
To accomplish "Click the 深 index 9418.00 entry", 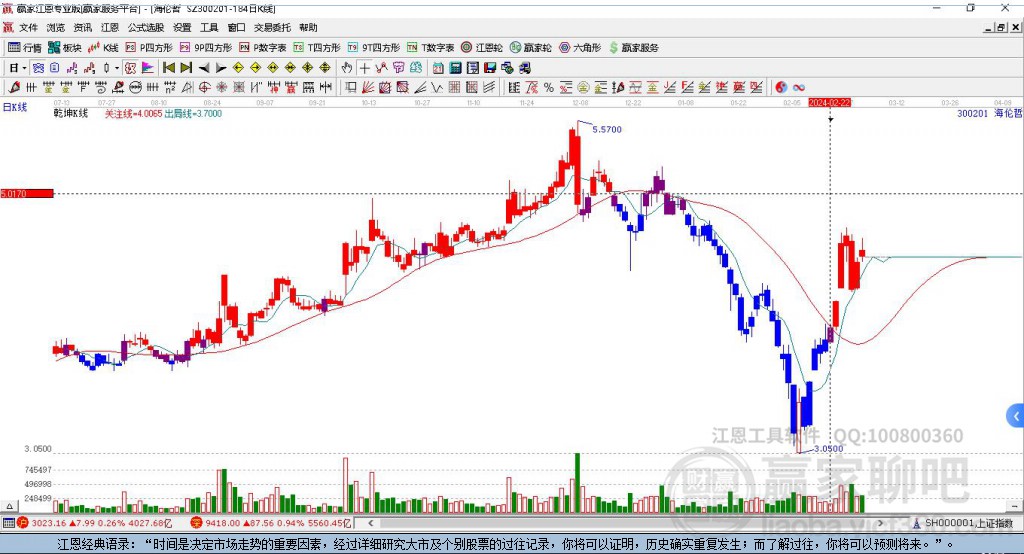I will [x=270, y=523].
